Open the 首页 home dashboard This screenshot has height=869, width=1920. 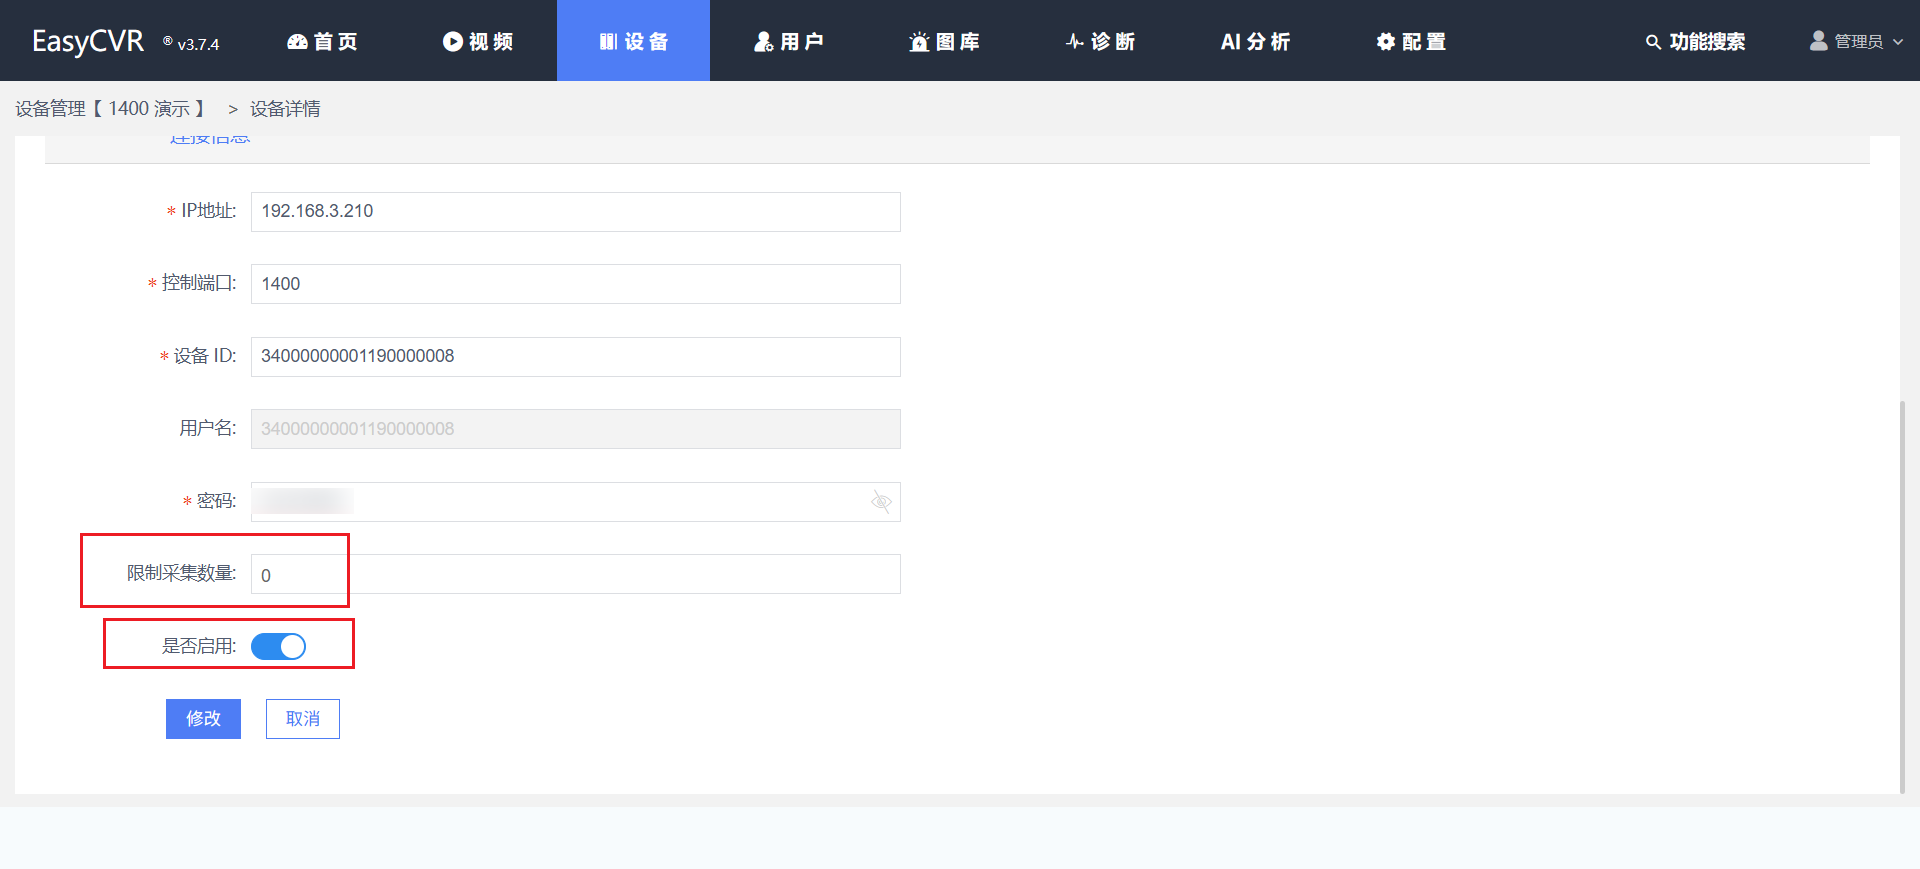coord(322,41)
